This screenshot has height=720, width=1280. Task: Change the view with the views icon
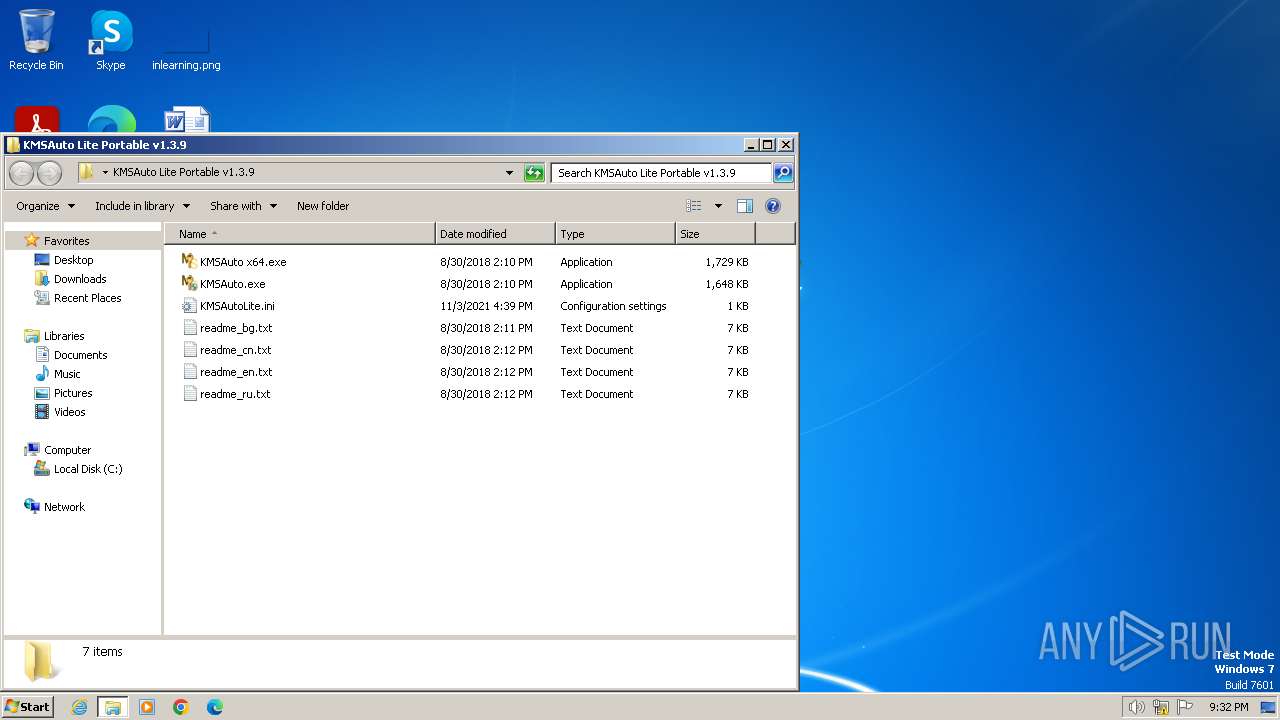(693, 206)
